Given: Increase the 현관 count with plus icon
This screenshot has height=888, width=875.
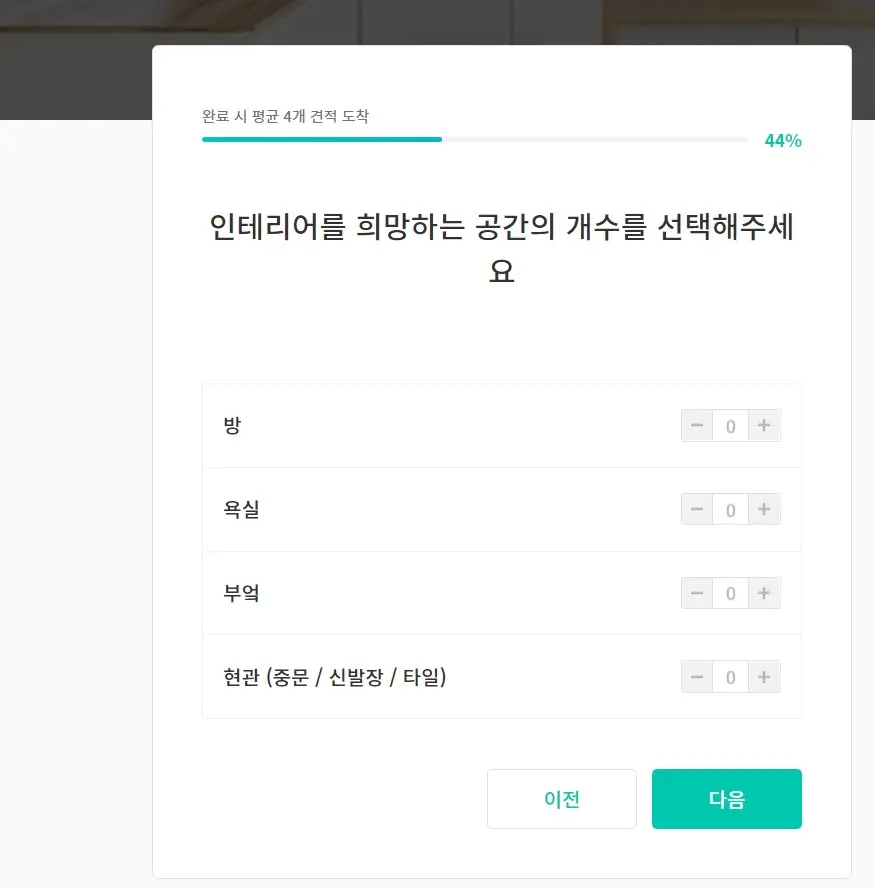Looking at the screenshot, I should click(763, 677).
